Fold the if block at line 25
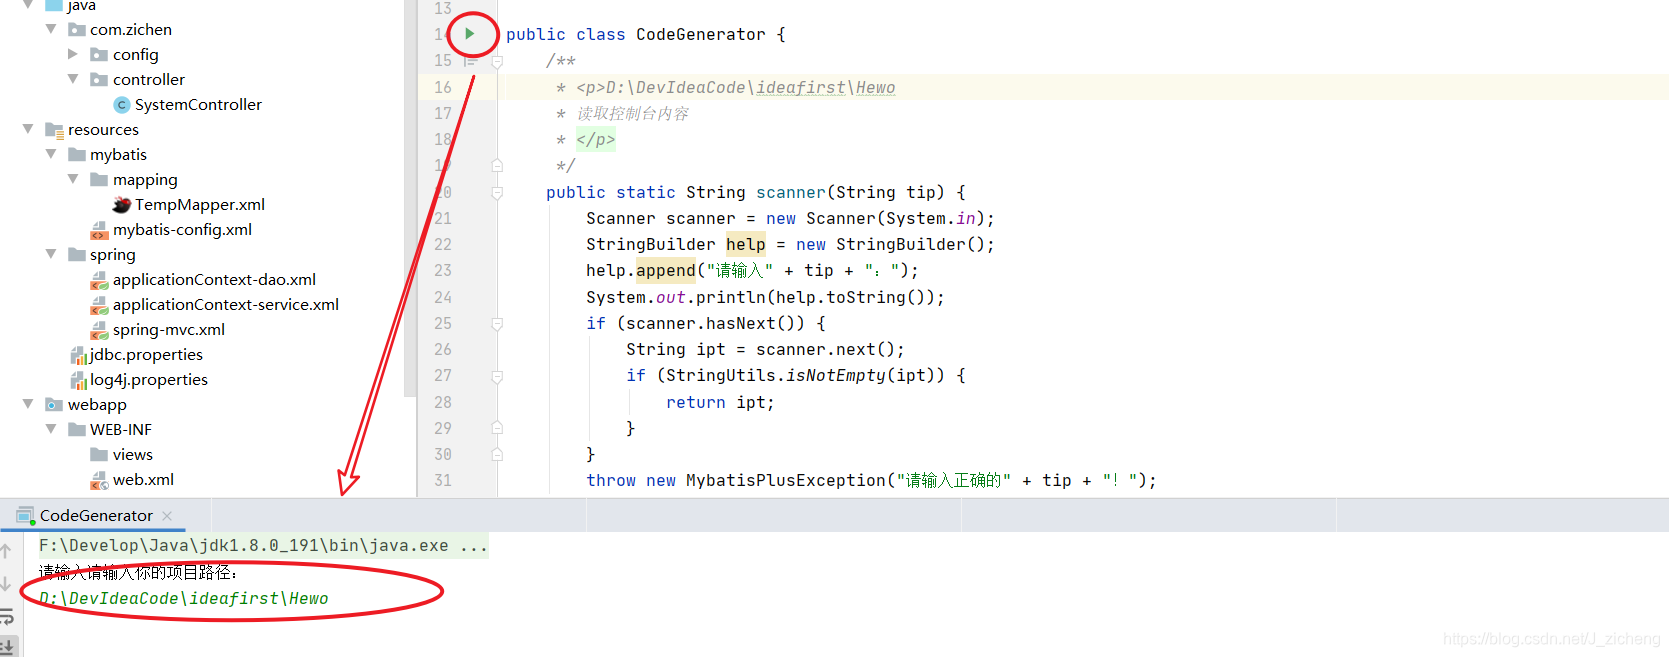The image size is (1669, 657). tap(497, 324)
